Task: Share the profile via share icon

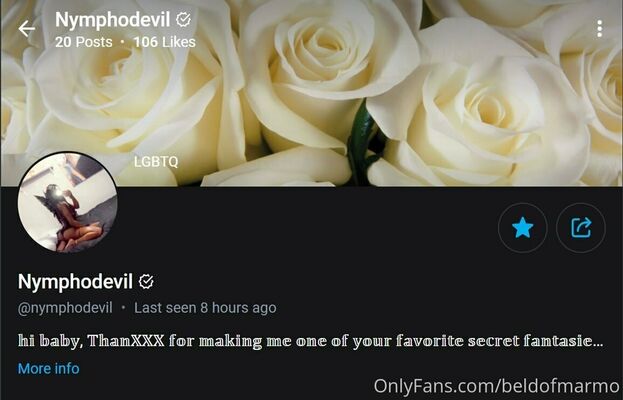Action: (581, 228)
